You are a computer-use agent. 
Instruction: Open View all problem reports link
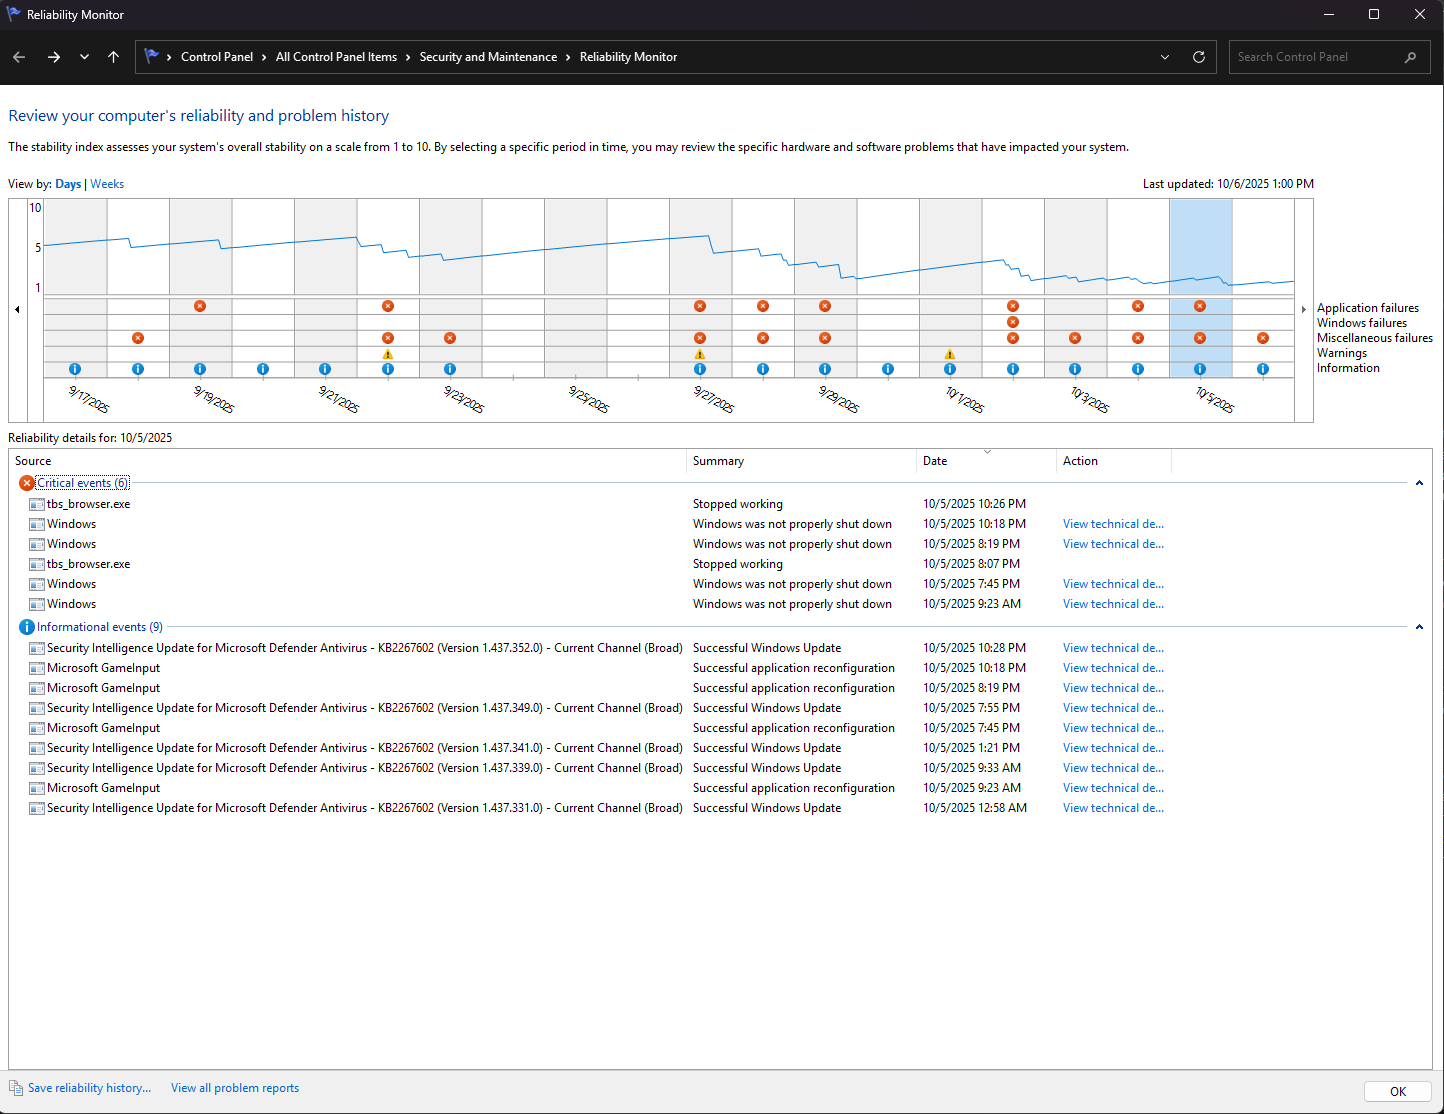click(x=235, y=1088)
